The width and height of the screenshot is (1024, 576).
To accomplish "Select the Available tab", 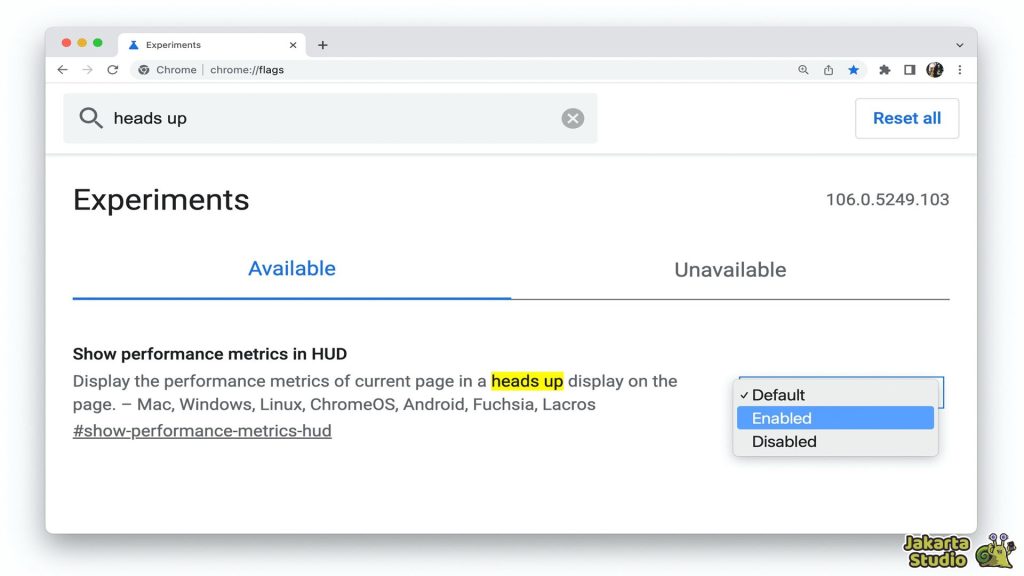I will tap(292, 268).
